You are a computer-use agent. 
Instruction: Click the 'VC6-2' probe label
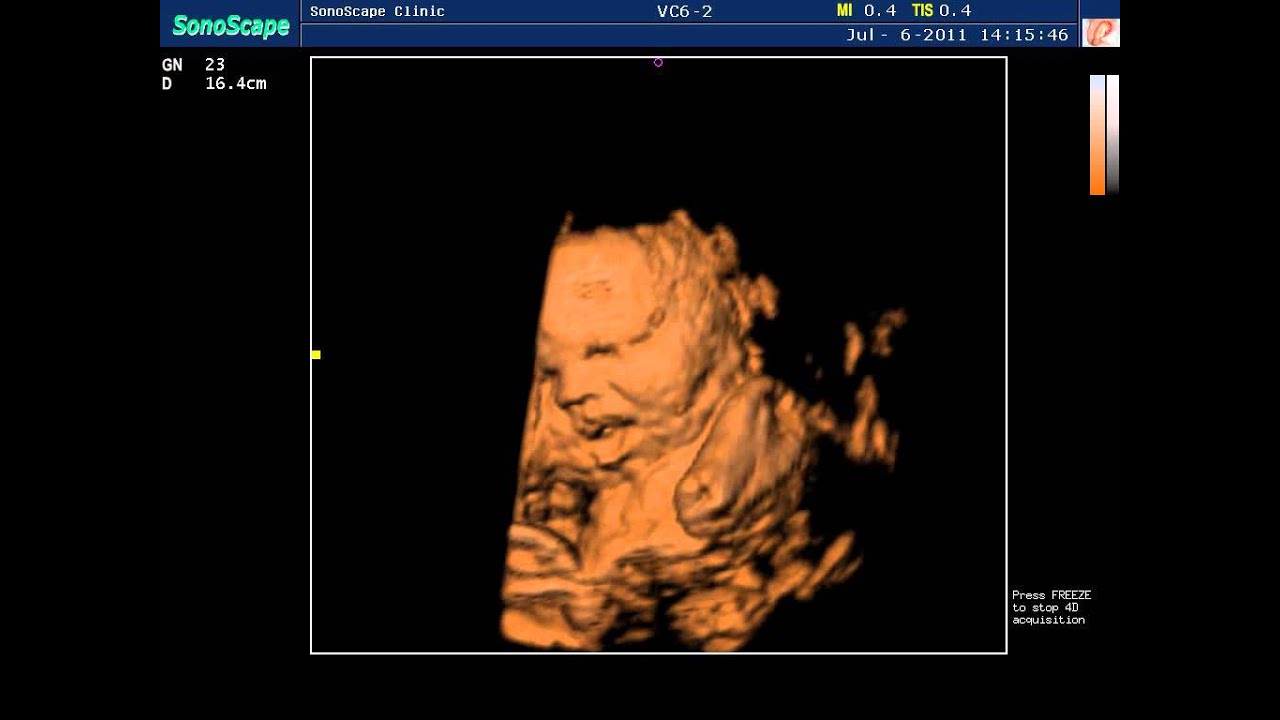[x=685, y=12]
